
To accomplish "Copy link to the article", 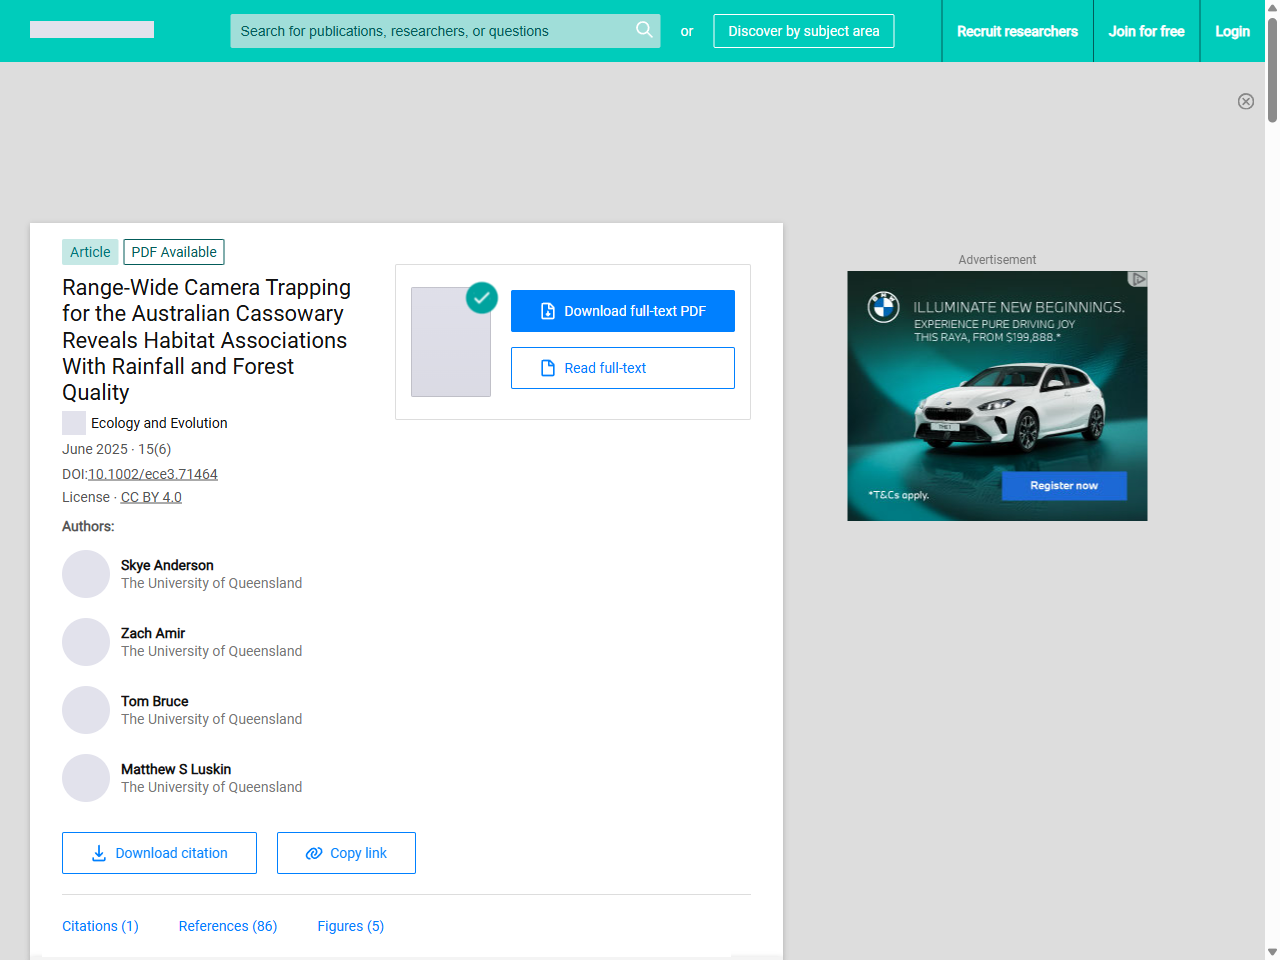I will (x=346, y=853).
